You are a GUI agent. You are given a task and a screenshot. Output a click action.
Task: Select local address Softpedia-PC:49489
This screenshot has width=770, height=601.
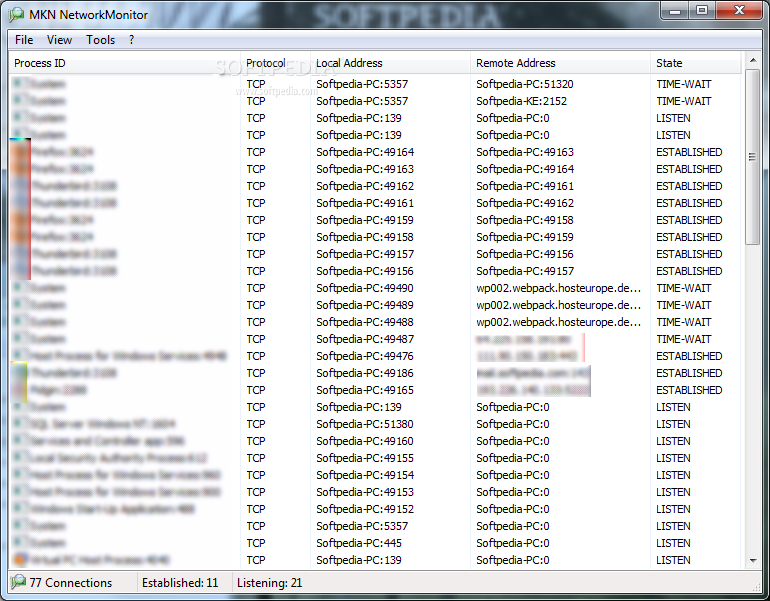(365, 305)
